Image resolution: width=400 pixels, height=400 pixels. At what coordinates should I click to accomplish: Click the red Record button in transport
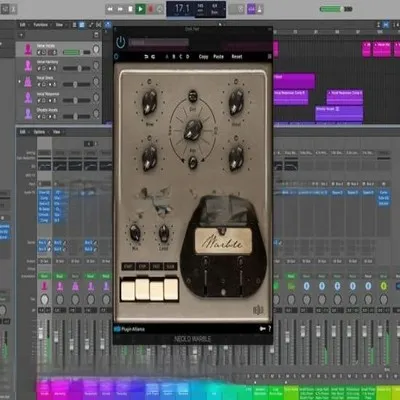point(150,9)
